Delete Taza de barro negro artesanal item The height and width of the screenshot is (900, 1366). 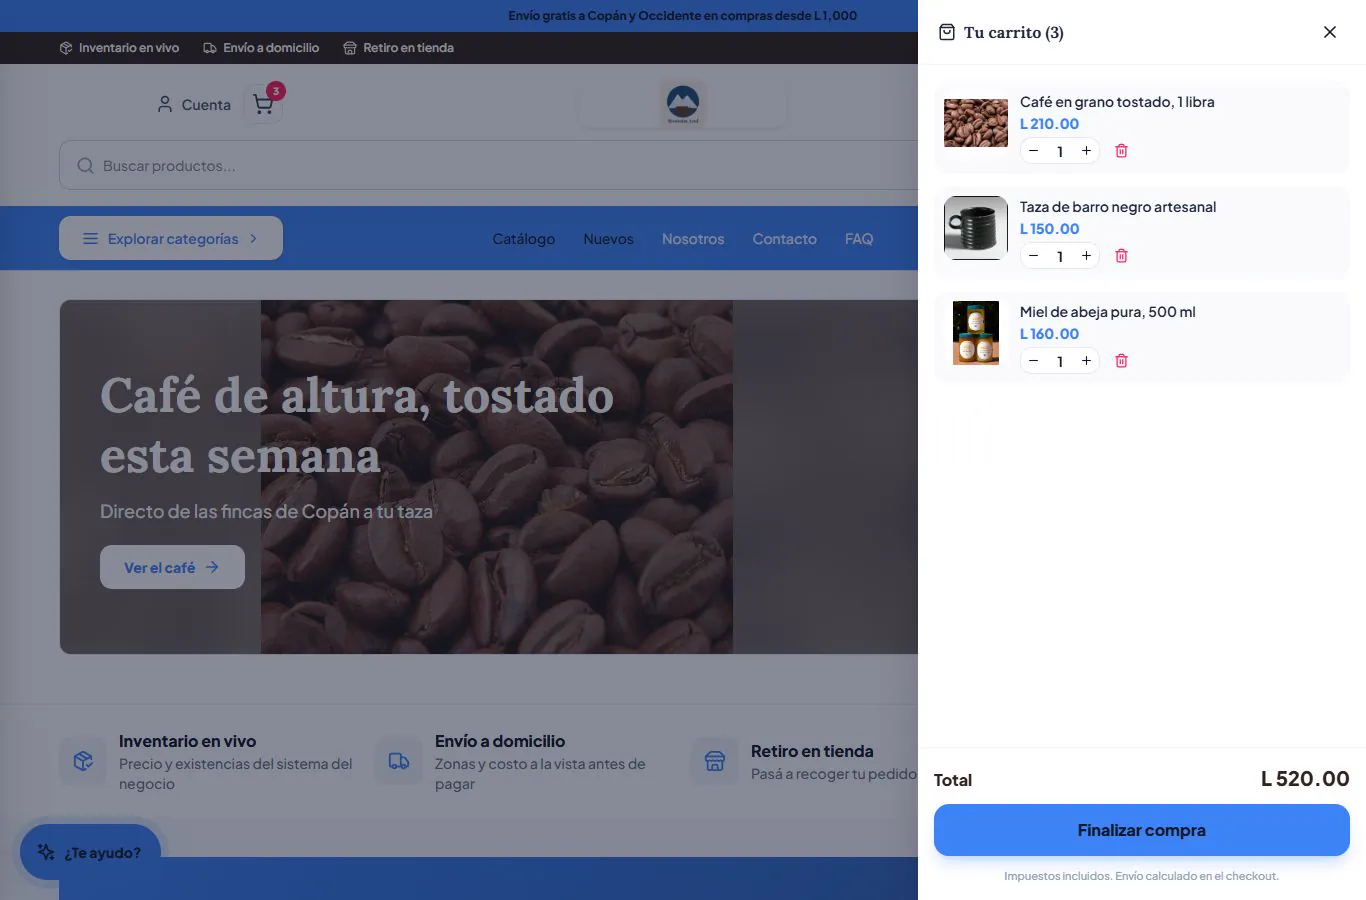coord(1121,256)
